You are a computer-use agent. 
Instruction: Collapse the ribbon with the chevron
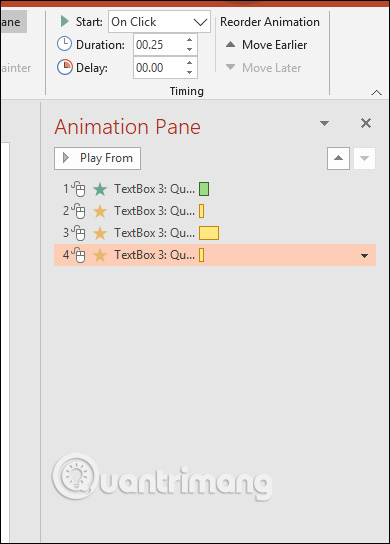[376, 92]
